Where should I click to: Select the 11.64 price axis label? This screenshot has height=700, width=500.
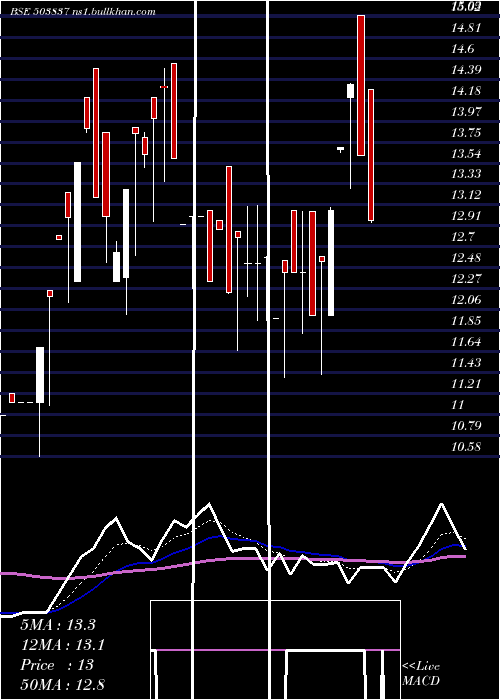coord(466,342)
